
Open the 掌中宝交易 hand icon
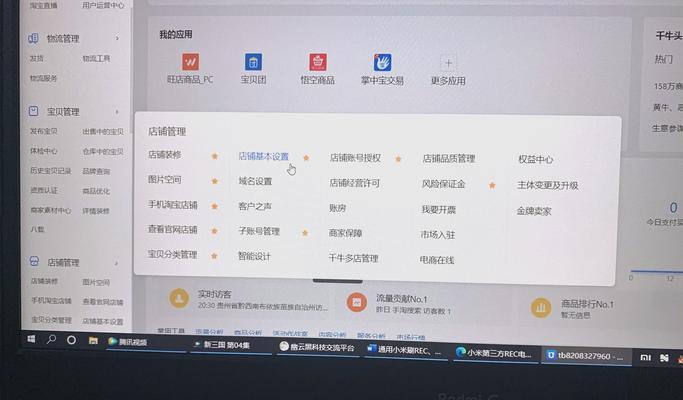(x=382, y=62)
